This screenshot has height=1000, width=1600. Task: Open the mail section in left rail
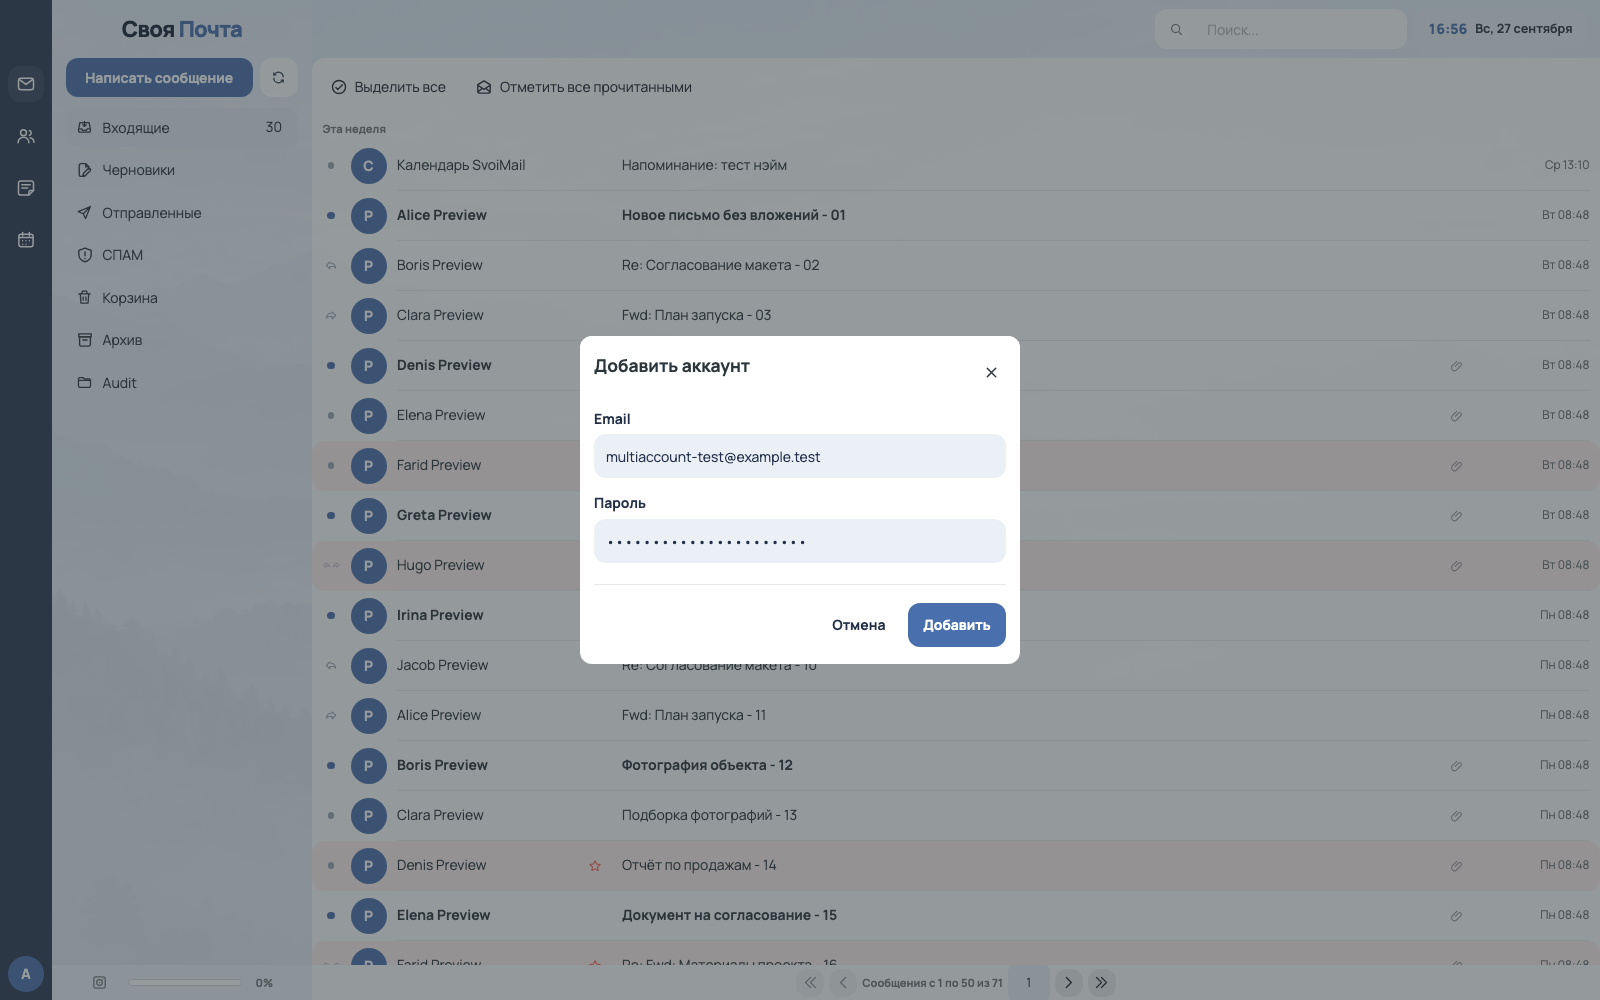click(x=26, y=84)
